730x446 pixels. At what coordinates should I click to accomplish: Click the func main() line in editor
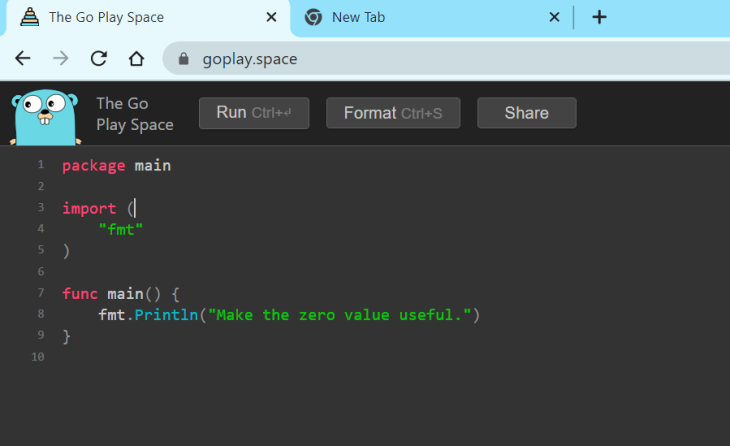point(120,294)
